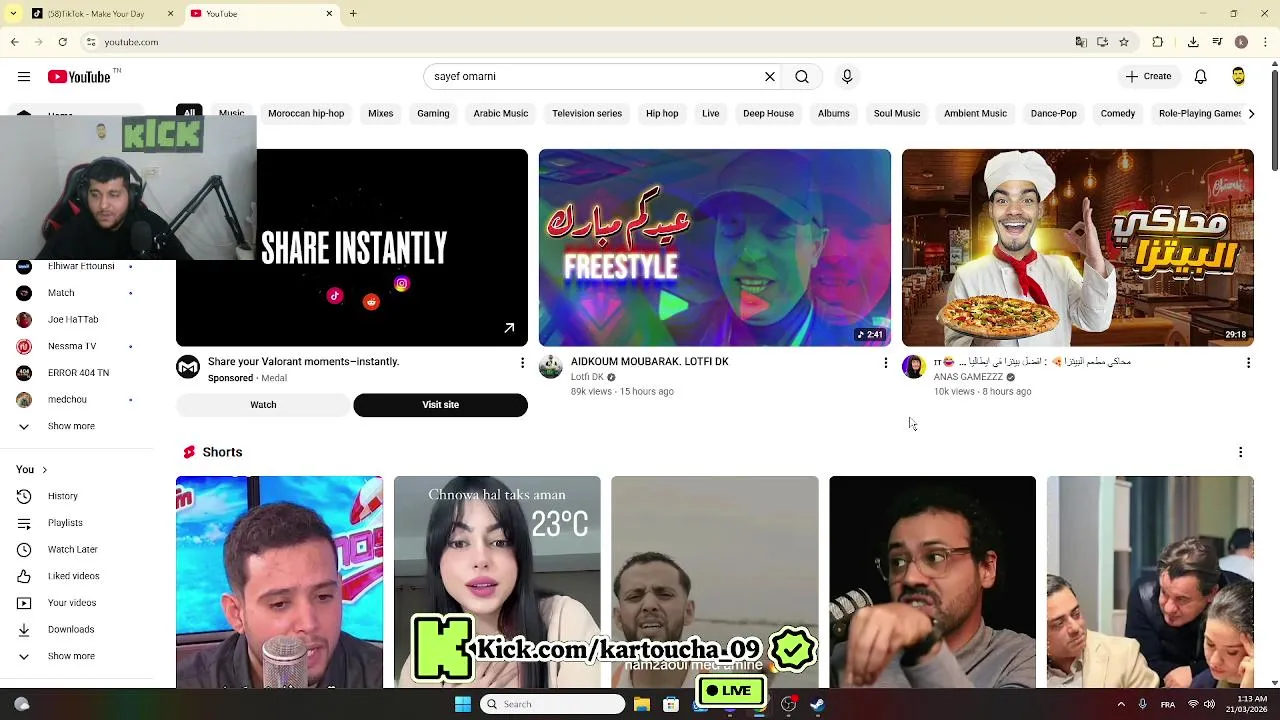
Task: Clear the search query with the X
Action: [x=770, y=76]
